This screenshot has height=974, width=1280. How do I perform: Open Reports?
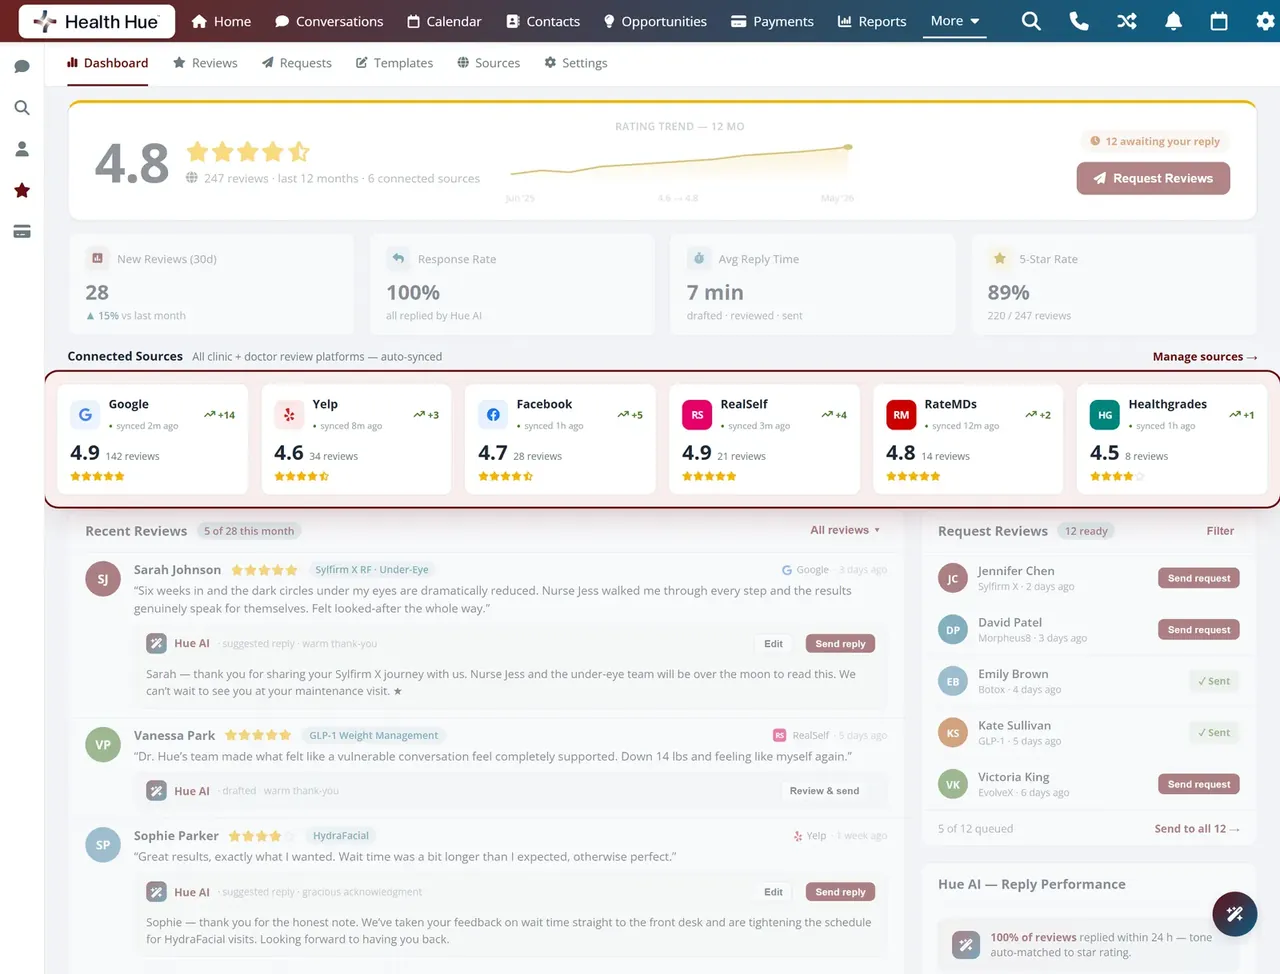(x=872, y=21)
